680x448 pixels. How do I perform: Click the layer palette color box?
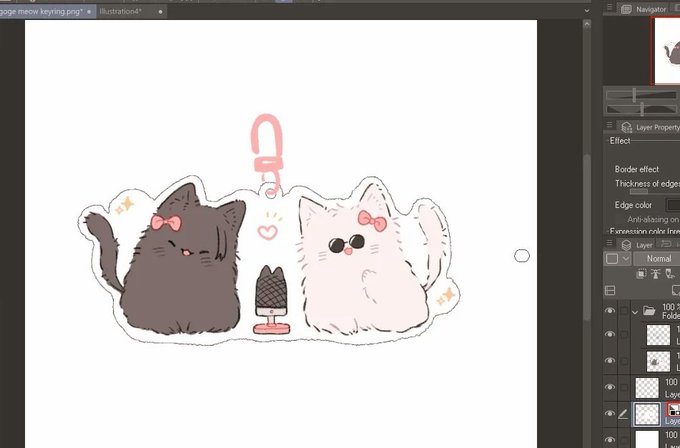611,259
